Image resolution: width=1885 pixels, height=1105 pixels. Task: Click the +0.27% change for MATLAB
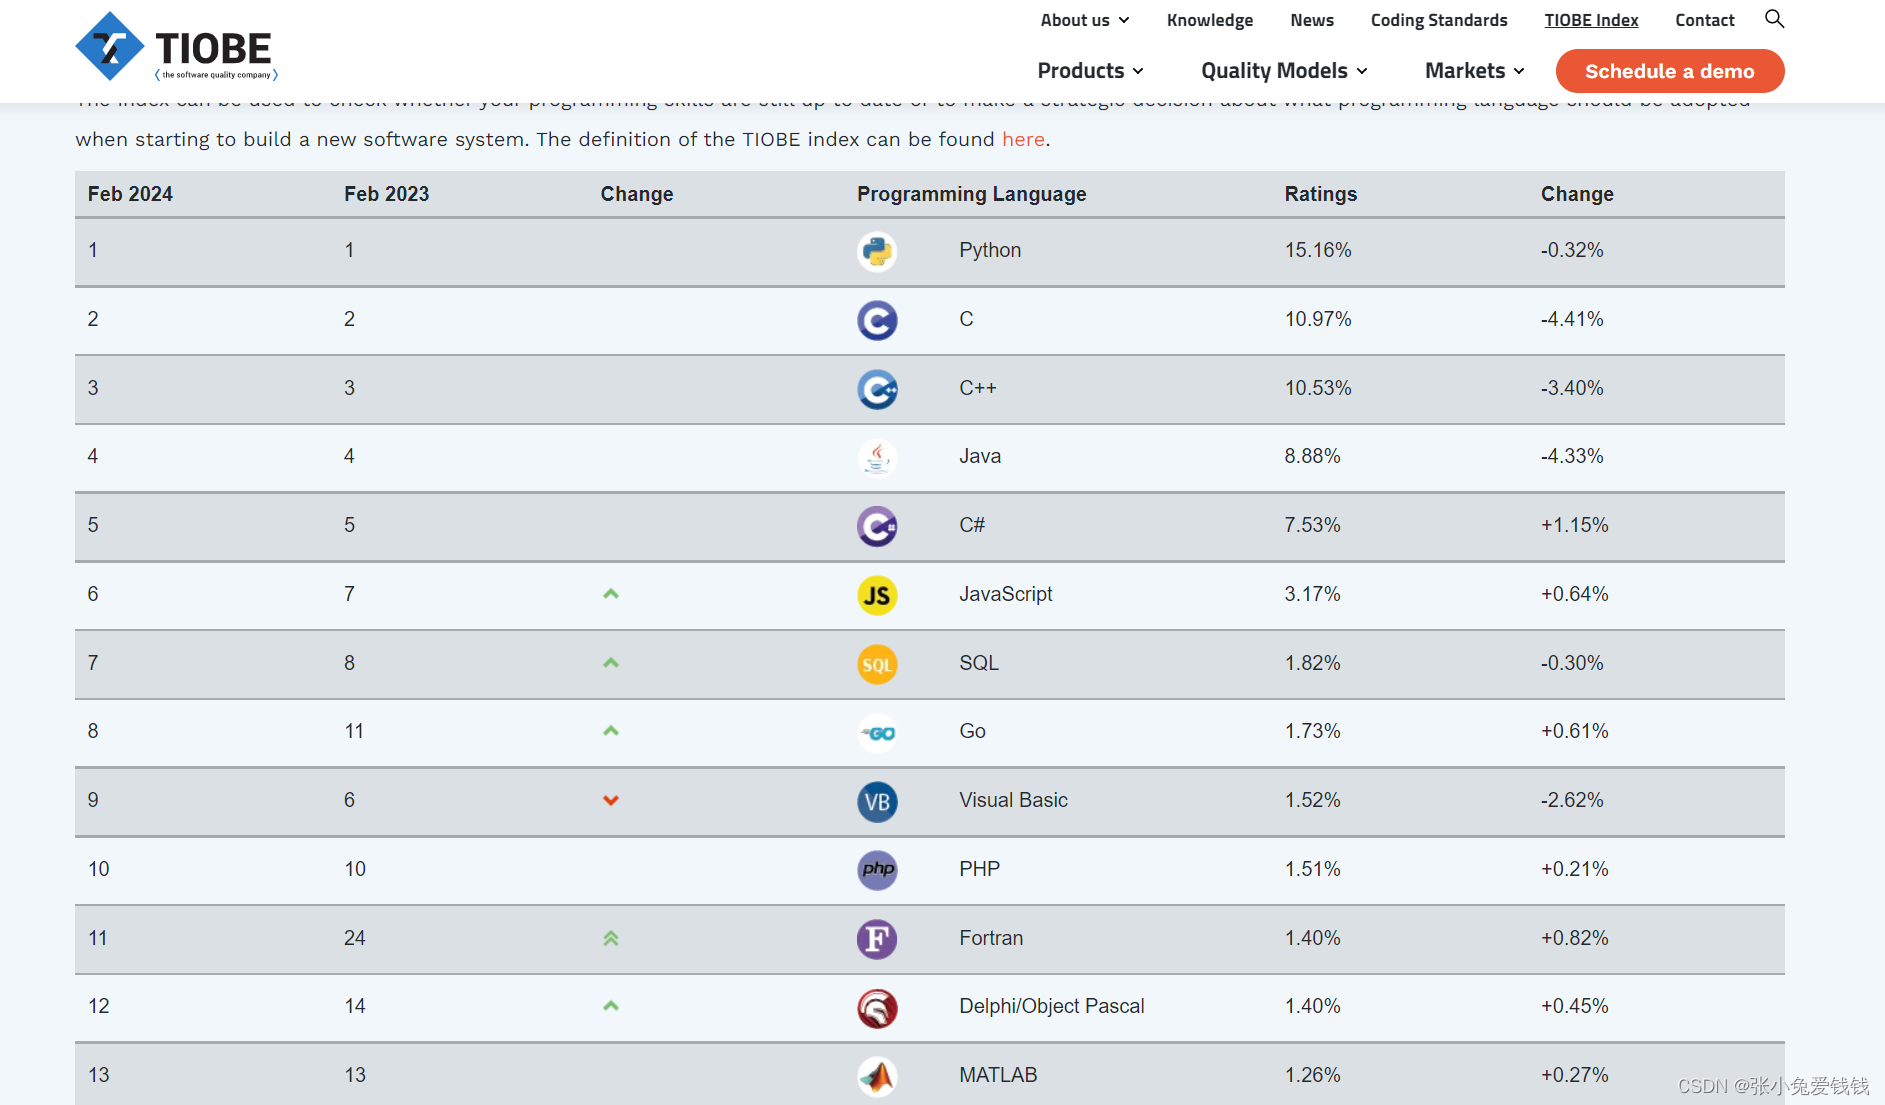click(x=1575, y=1075)
